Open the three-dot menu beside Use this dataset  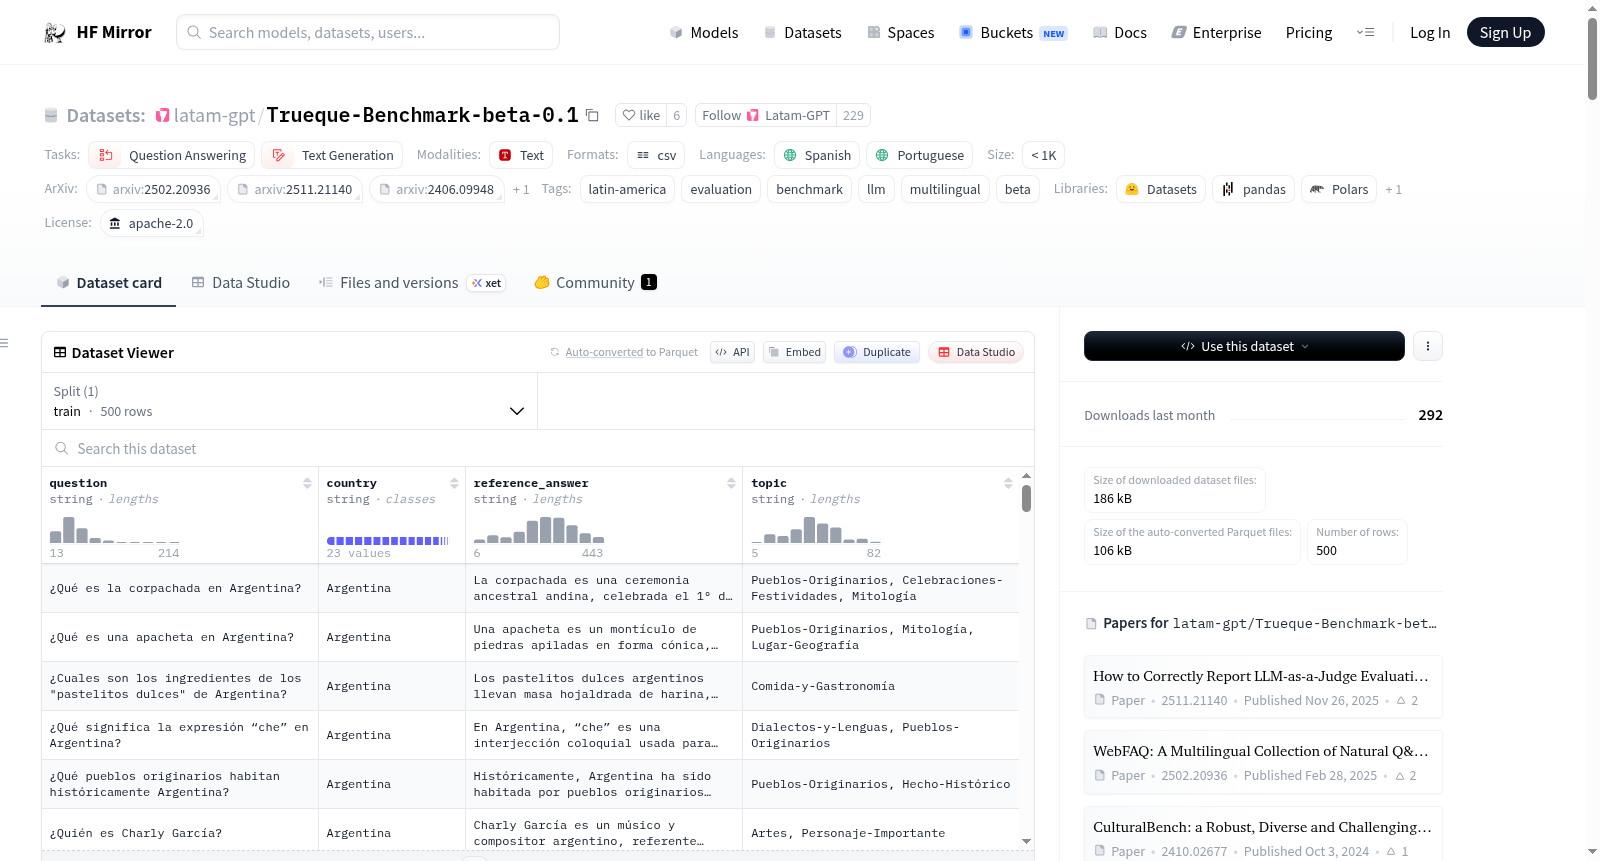coord(1428,346)
